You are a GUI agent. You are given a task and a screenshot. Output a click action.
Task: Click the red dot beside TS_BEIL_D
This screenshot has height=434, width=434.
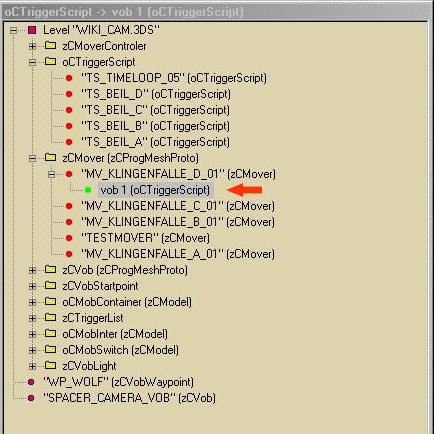[69, 94]
